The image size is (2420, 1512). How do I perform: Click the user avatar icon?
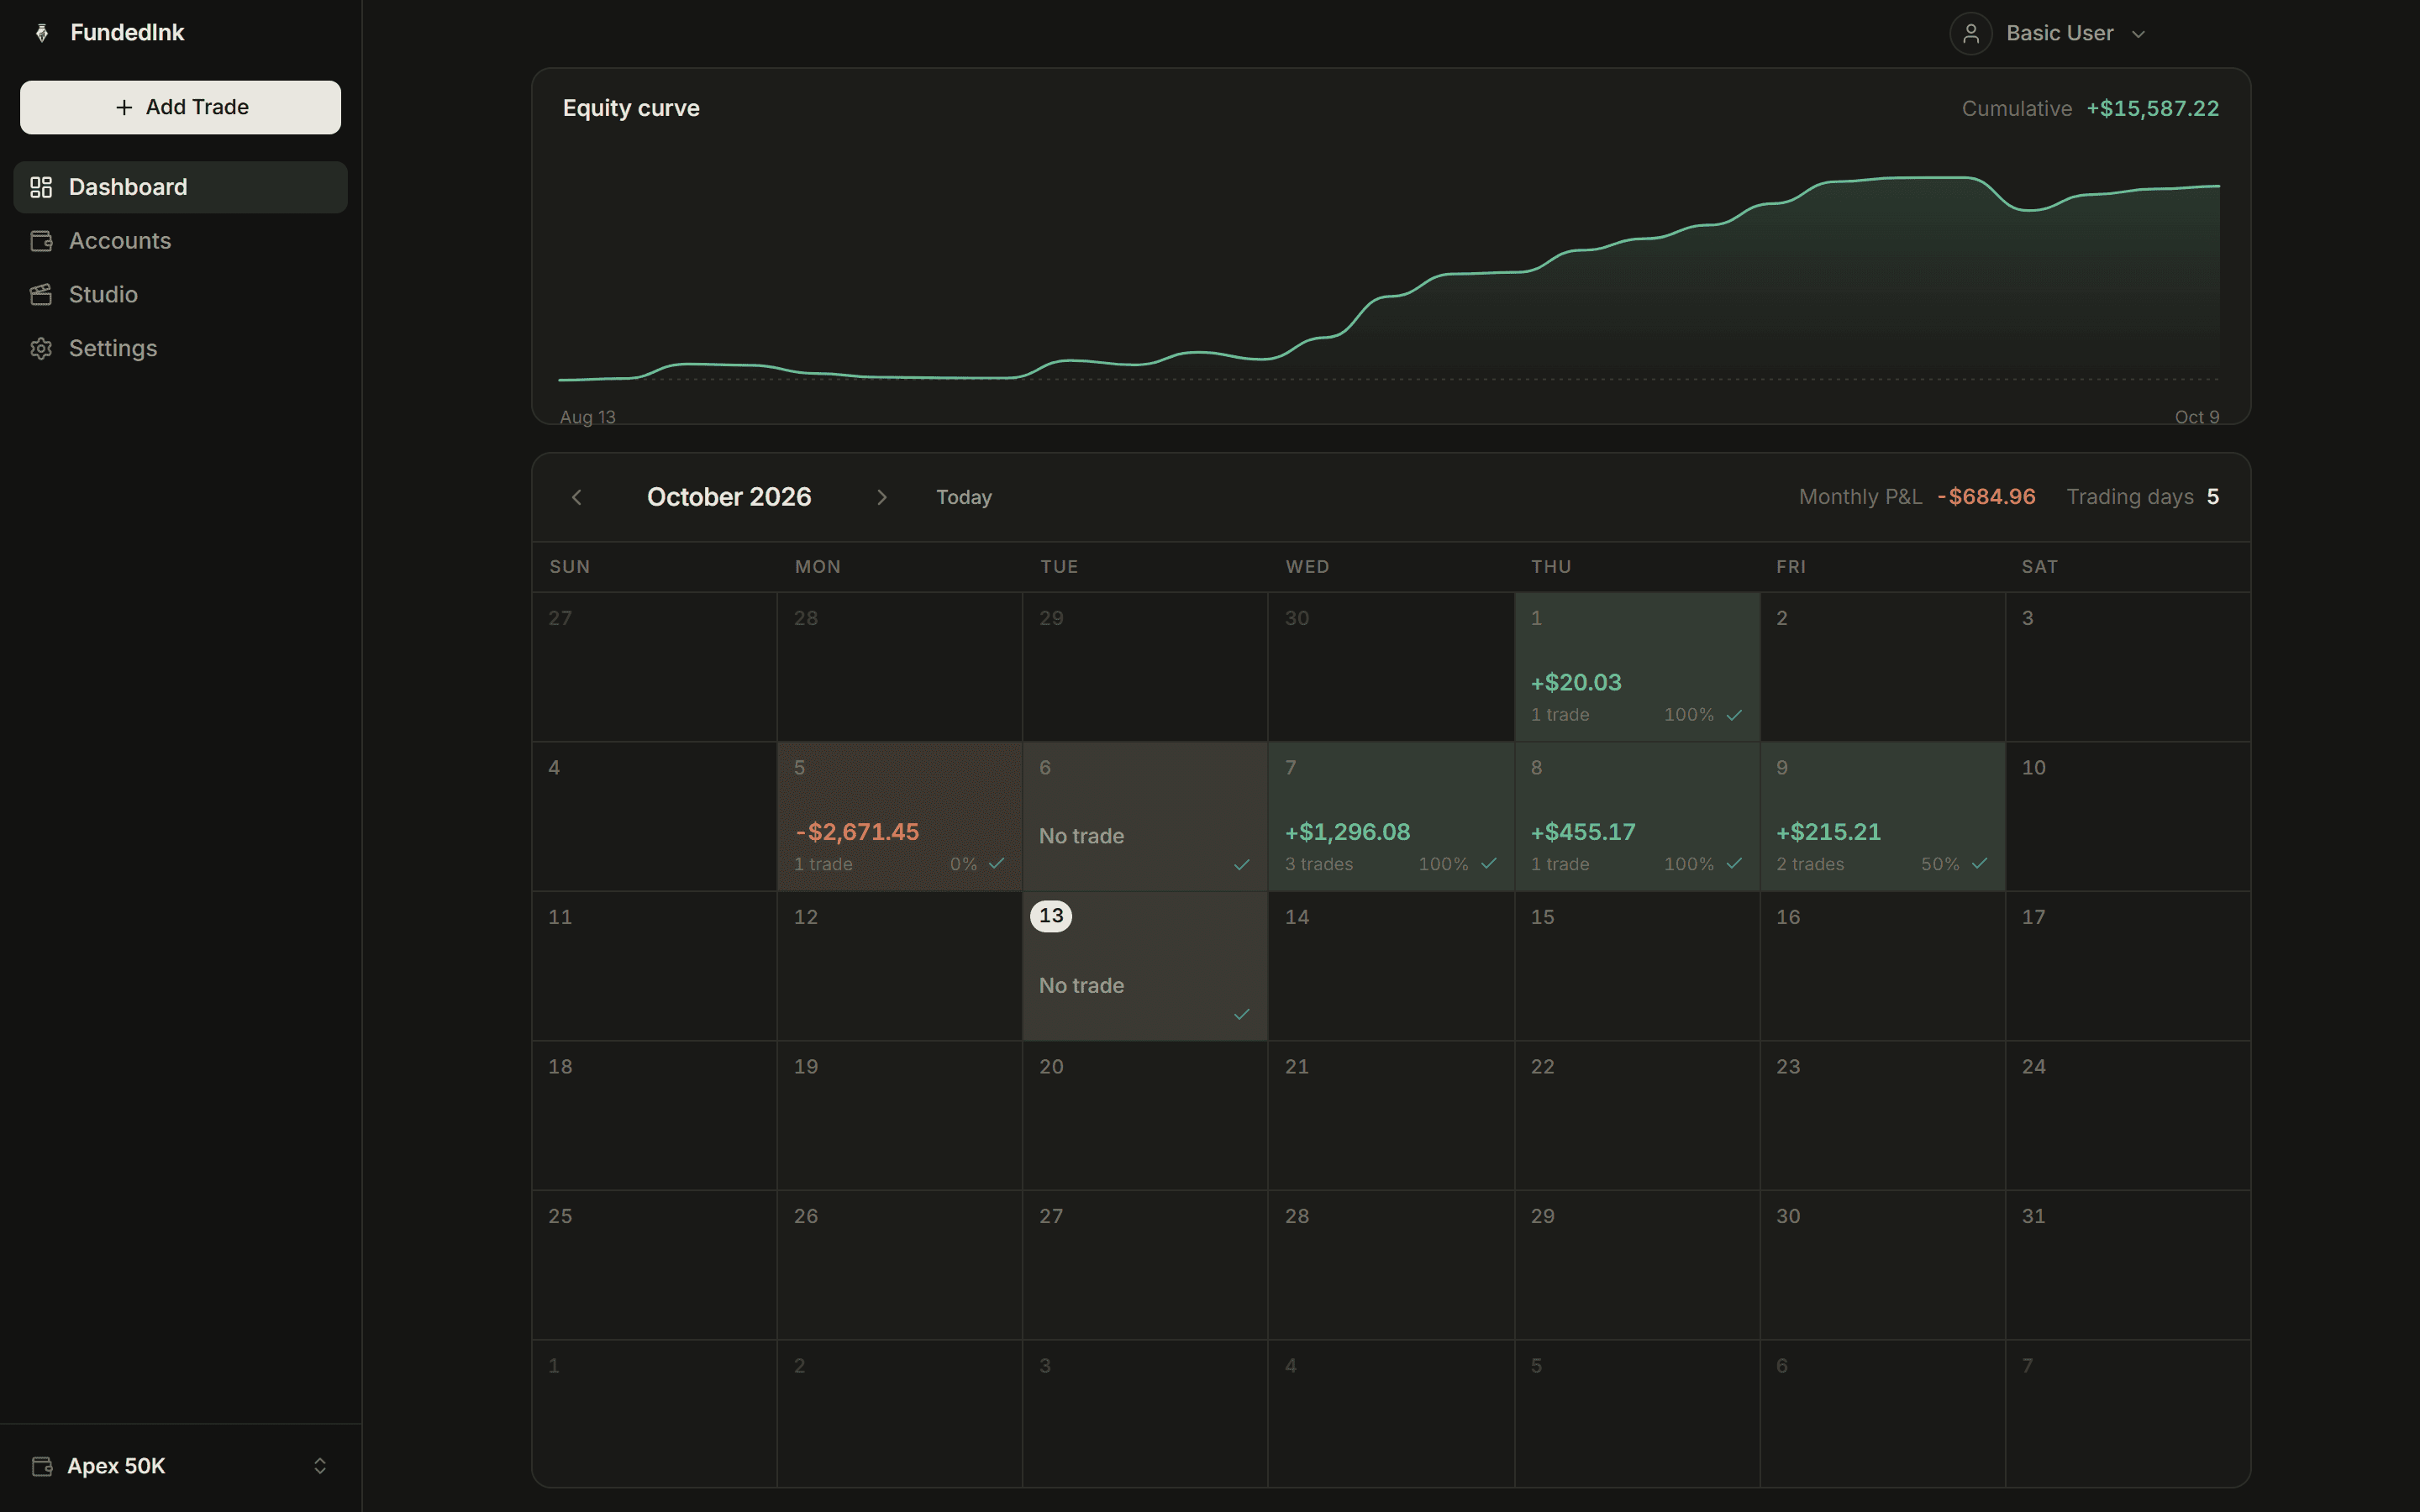click(1970, 34)
